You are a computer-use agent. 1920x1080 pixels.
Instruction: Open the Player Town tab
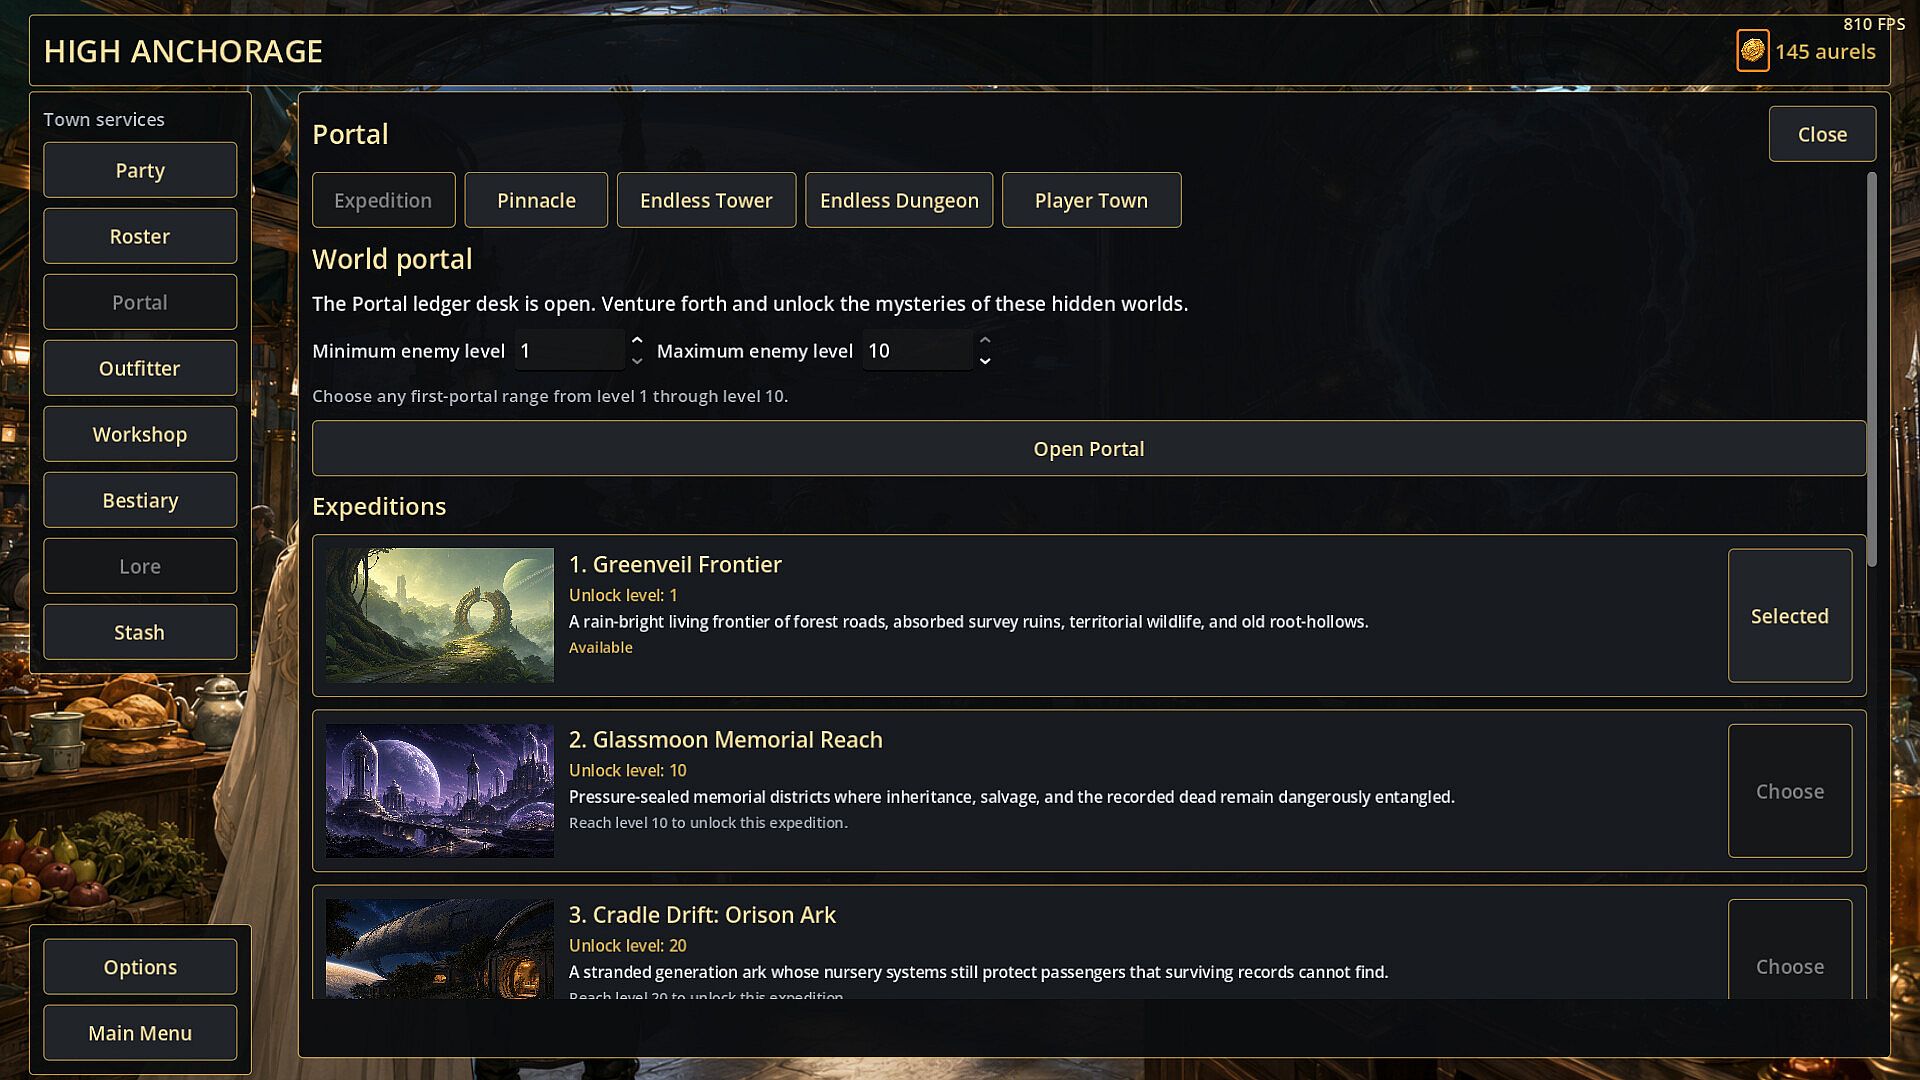[x=1091, y=200]
